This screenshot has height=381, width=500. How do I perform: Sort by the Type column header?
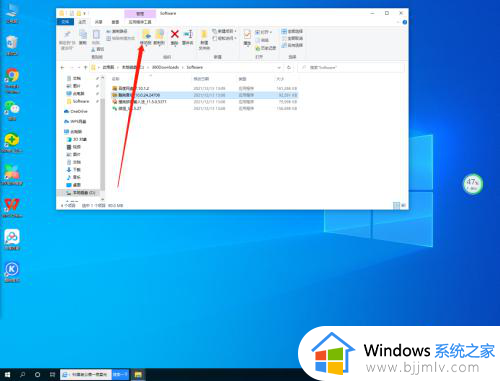[x=242, y=79]
